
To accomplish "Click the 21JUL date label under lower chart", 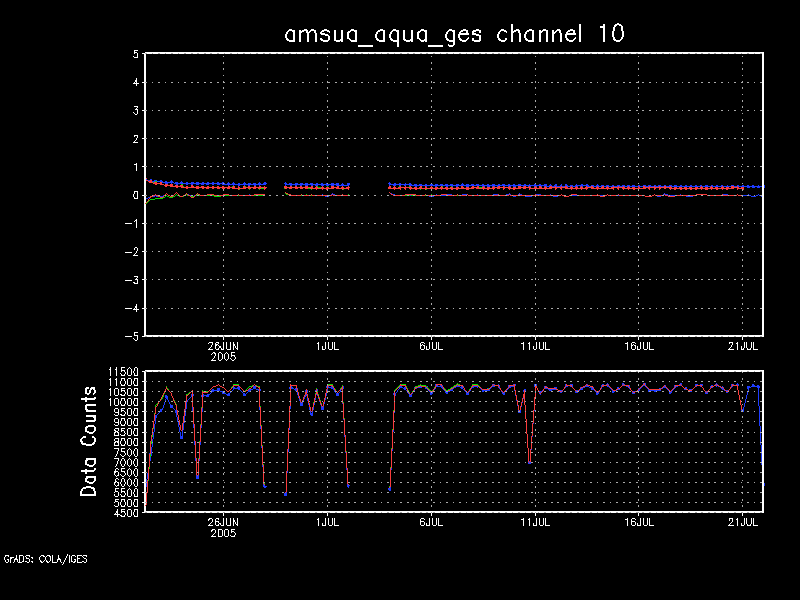I will 742,522.
